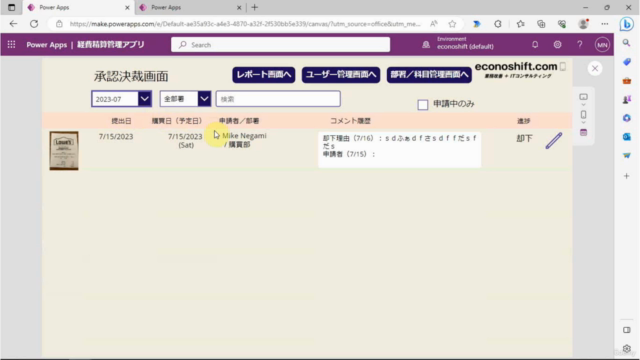This screenshot has width=640, height=360.
Task: Add a sidebar app using plus icon
Action: [627, 176]
